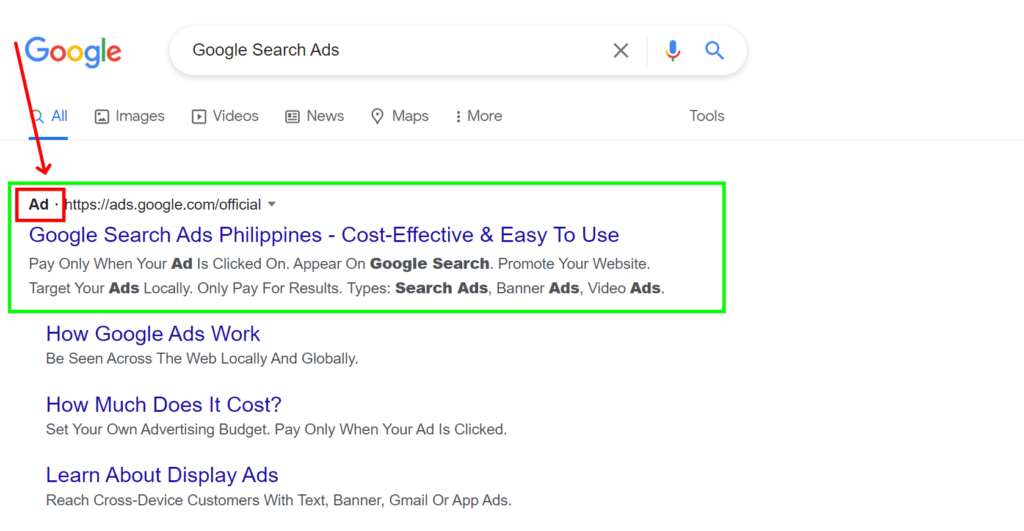The image size is (1024, 531).
Task: Open the More search options menu
Action: [479, 116]
